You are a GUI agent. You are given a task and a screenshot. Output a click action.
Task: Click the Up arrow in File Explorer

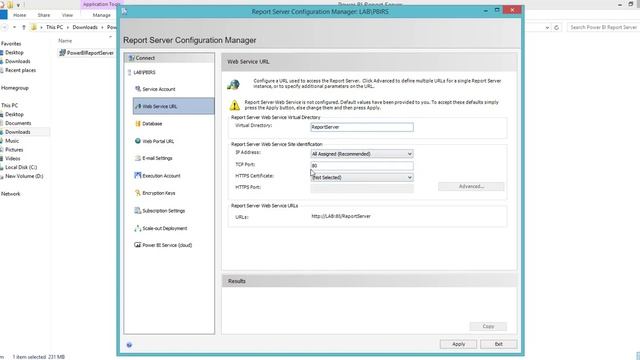point(24,27)
